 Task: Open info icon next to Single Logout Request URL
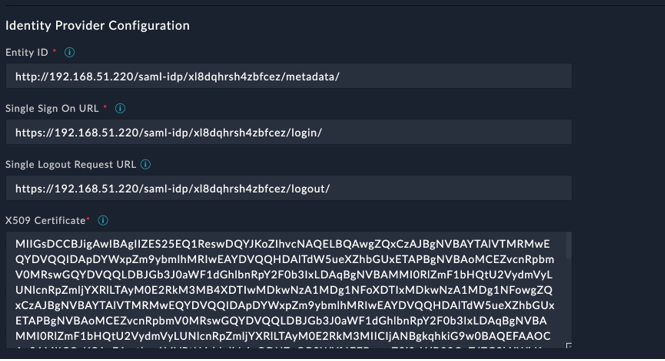145,164
